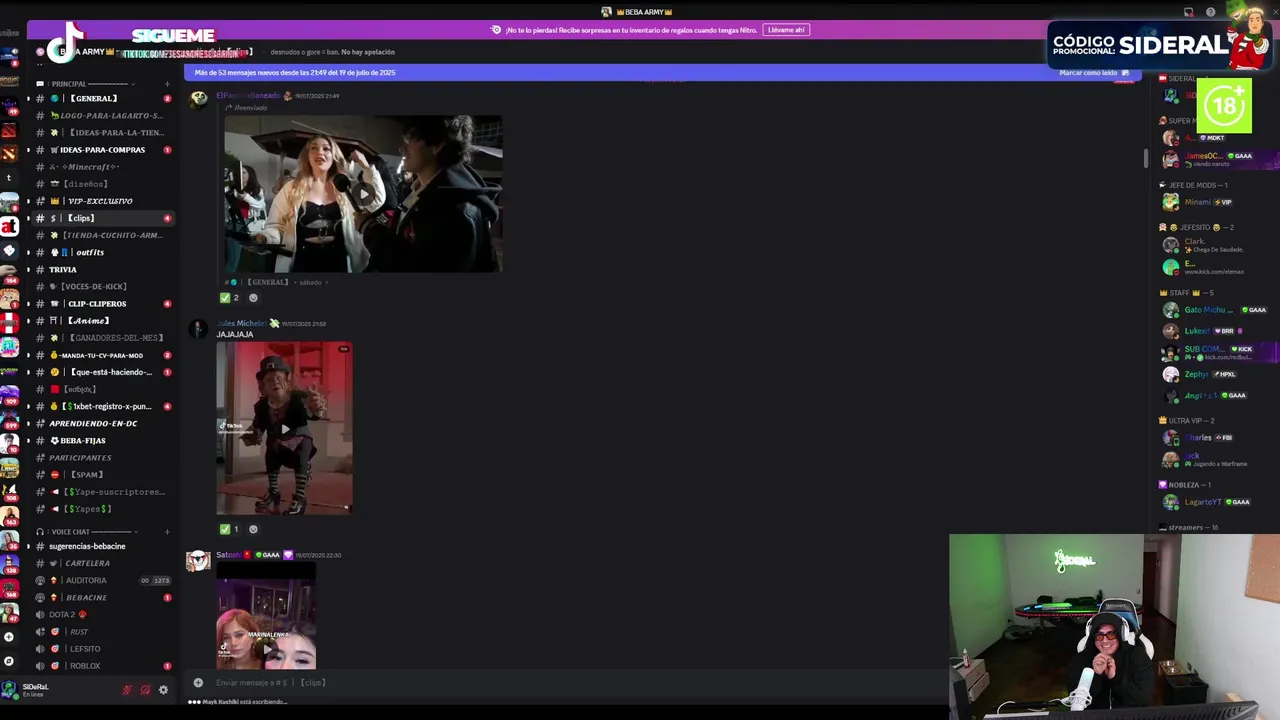This screenshot has height=720, width=1280.
Task: Open the inbox icon in title bar
Action: (x=1188, y=12)
